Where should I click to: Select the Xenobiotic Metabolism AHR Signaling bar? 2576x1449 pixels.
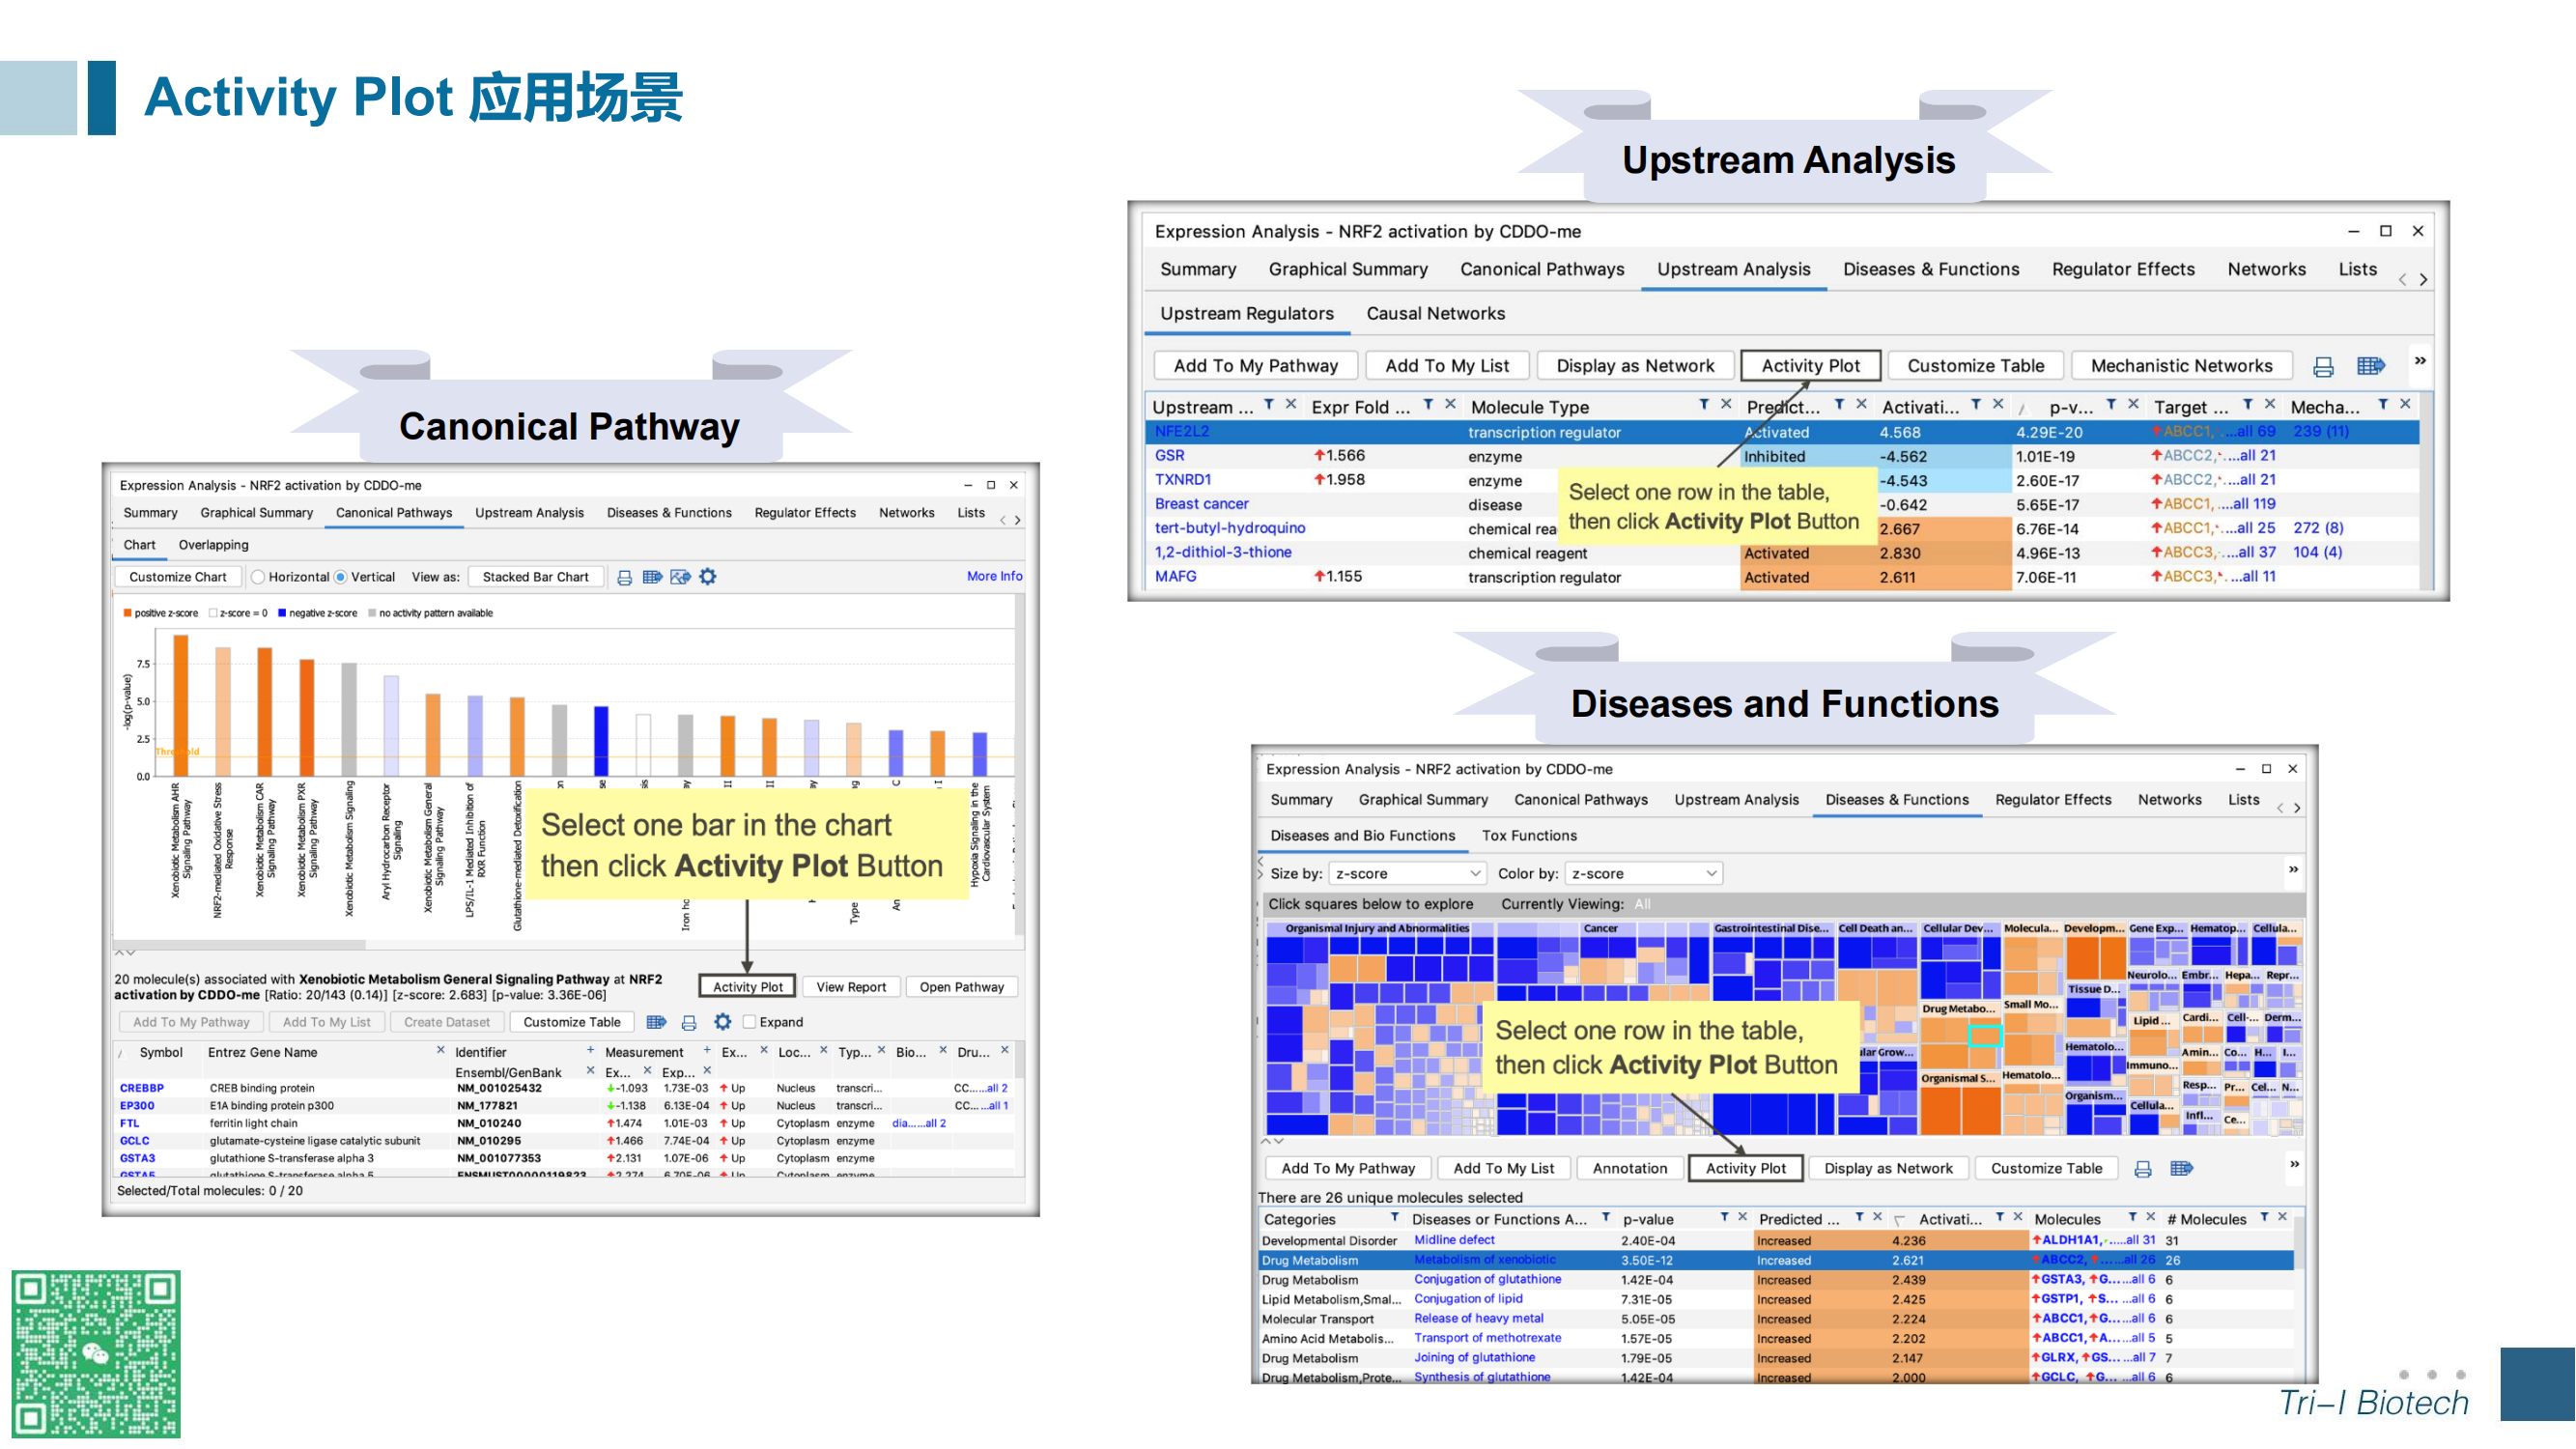(181, 705)
